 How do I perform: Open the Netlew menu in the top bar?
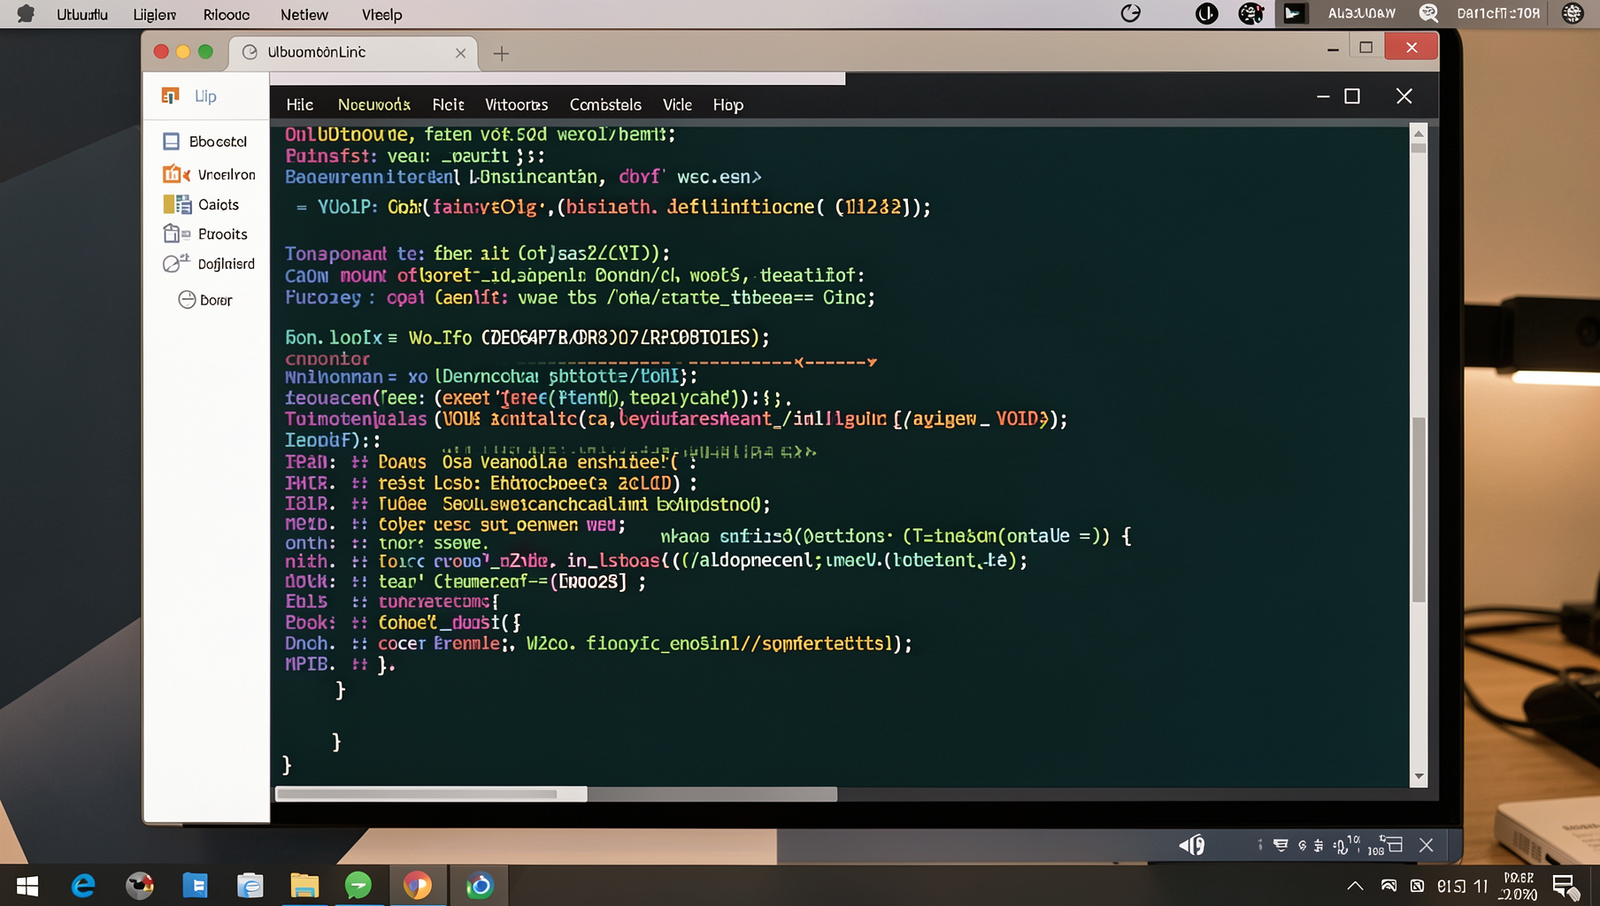[x=304, y=15]
